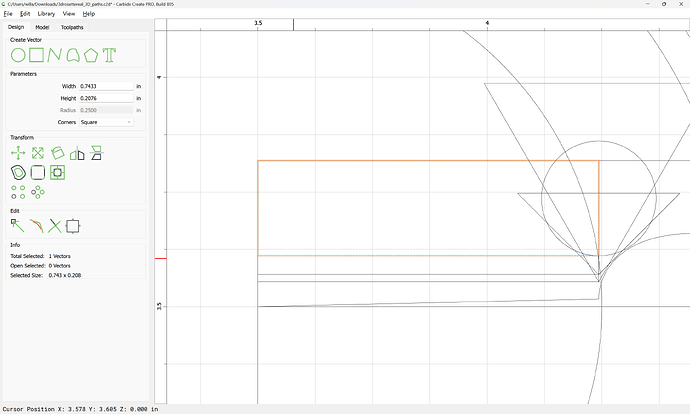Open the Library menu
This screenshot has height=414, width=690.
tap(46, 14)
